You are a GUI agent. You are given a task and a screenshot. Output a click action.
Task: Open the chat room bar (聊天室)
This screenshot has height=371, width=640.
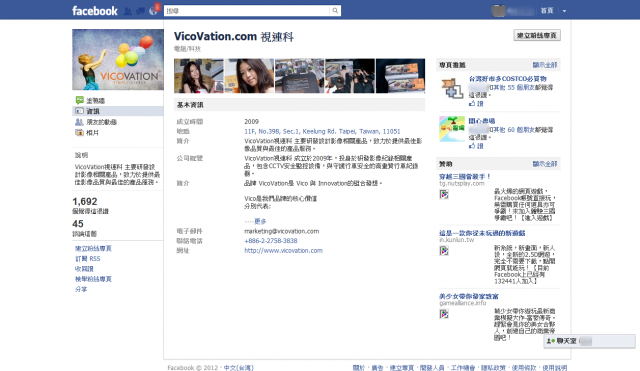click(589, 341)
